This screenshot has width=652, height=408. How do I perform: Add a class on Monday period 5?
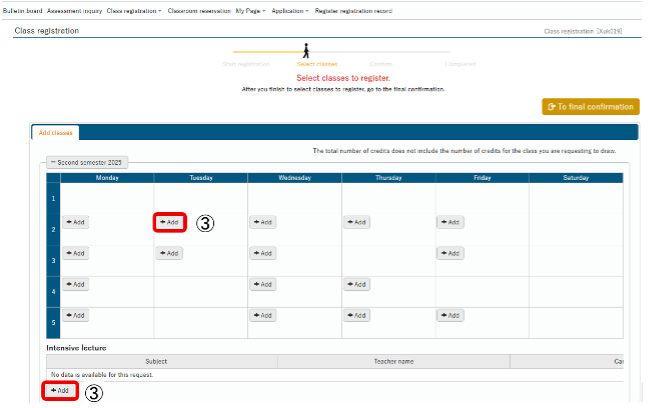75,315
